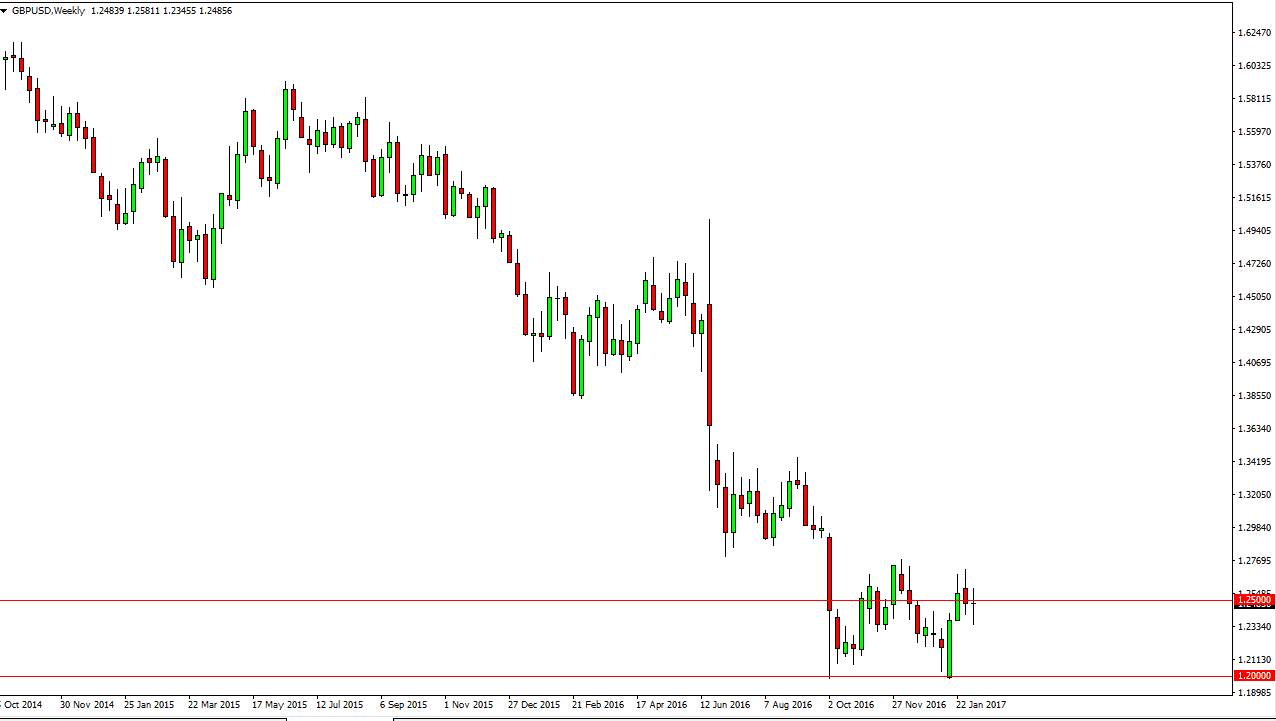Click the 1.47260 price axis label
The height and width of the screenshot is (721, 1276).
[x=1254, y=264]
